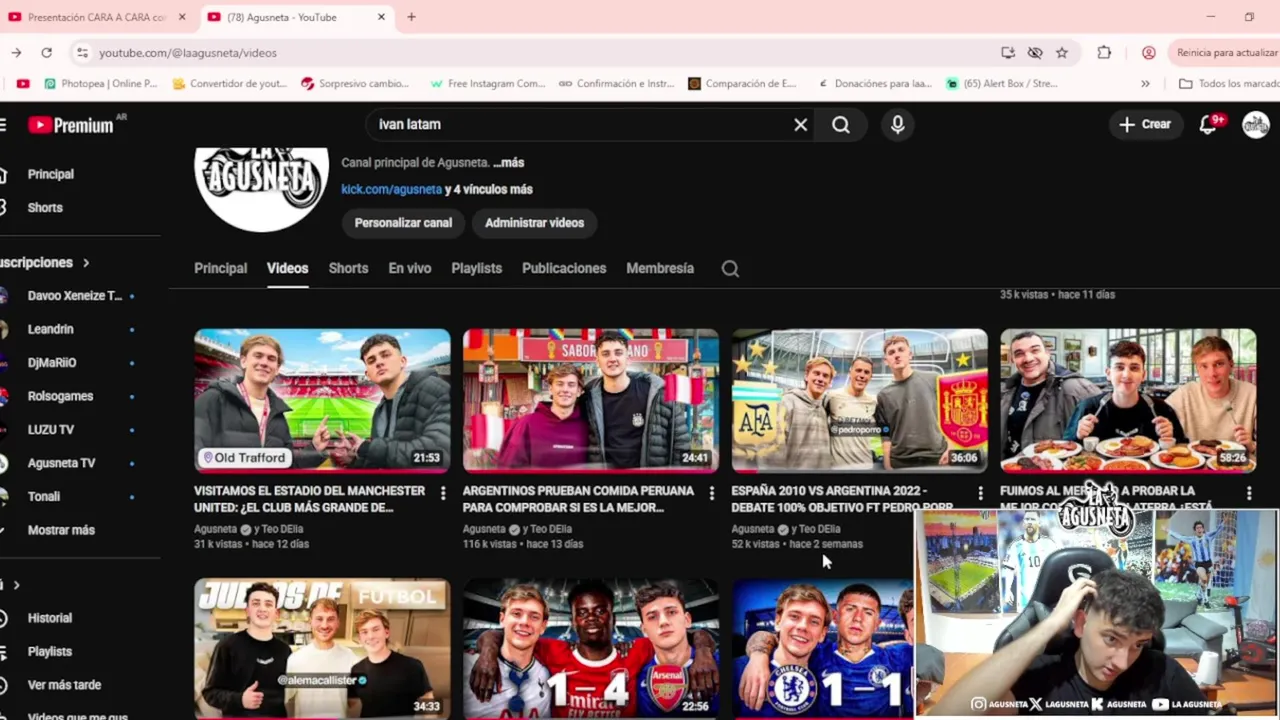Image resolution: width=1280 pixels, height=720 pixels.
Task: Click the browser address bar
Action: point(540,53)
